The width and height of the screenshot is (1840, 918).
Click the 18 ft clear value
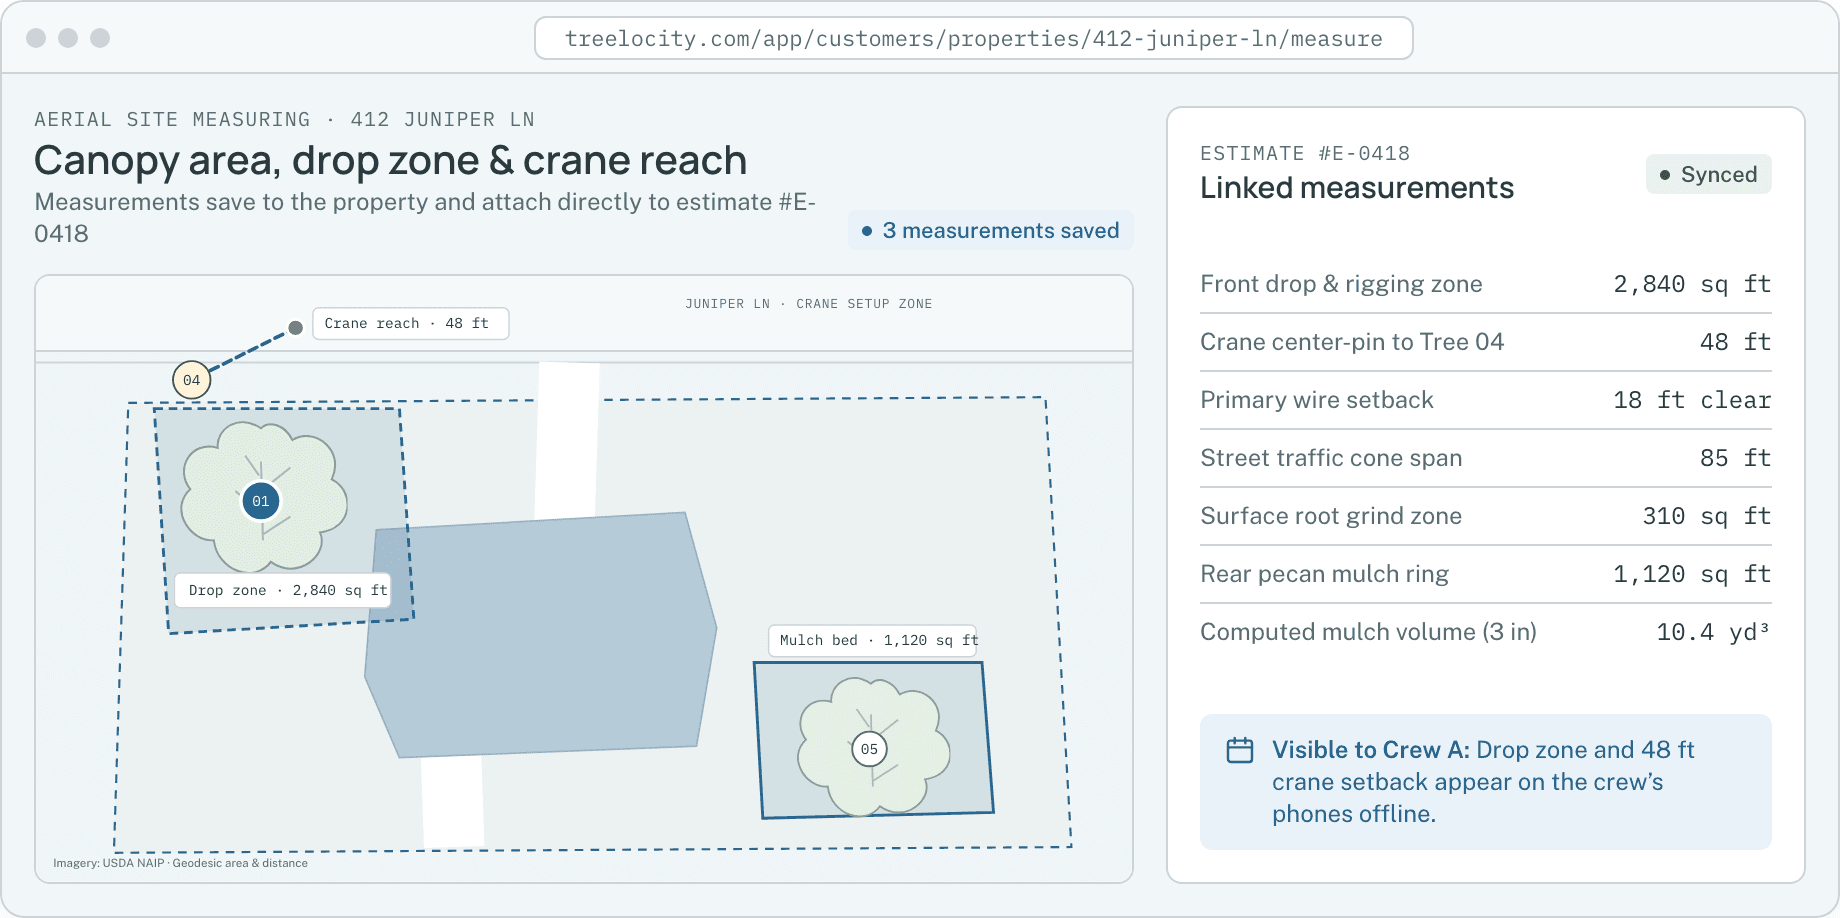pyautogui.click(x=1692, y=400)
